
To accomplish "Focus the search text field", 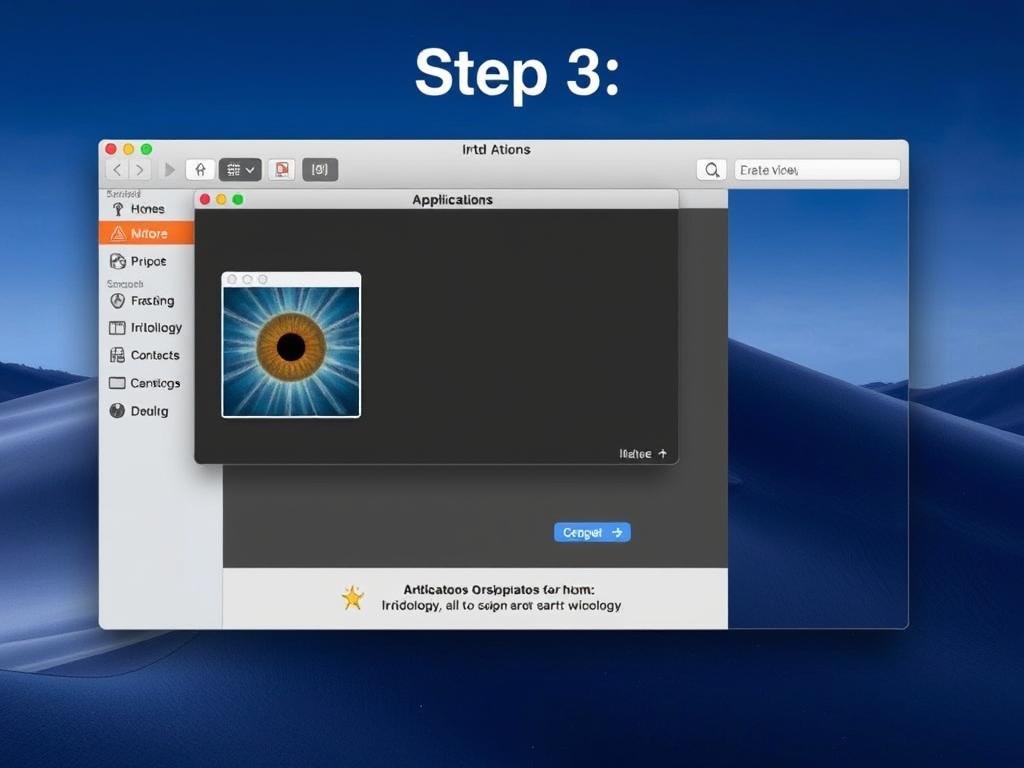I will pyautogui.click(x=817, y=170).
